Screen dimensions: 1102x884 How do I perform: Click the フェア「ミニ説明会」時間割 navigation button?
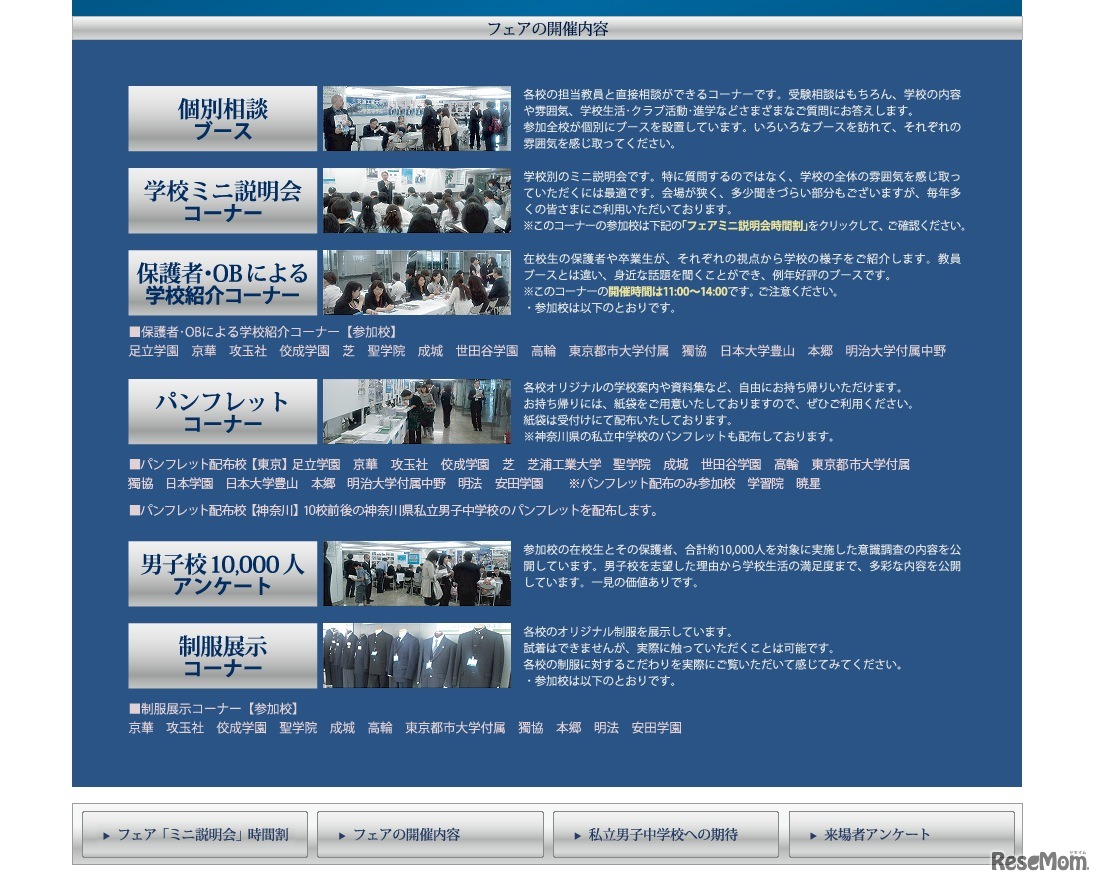click(x=193, y=834)
